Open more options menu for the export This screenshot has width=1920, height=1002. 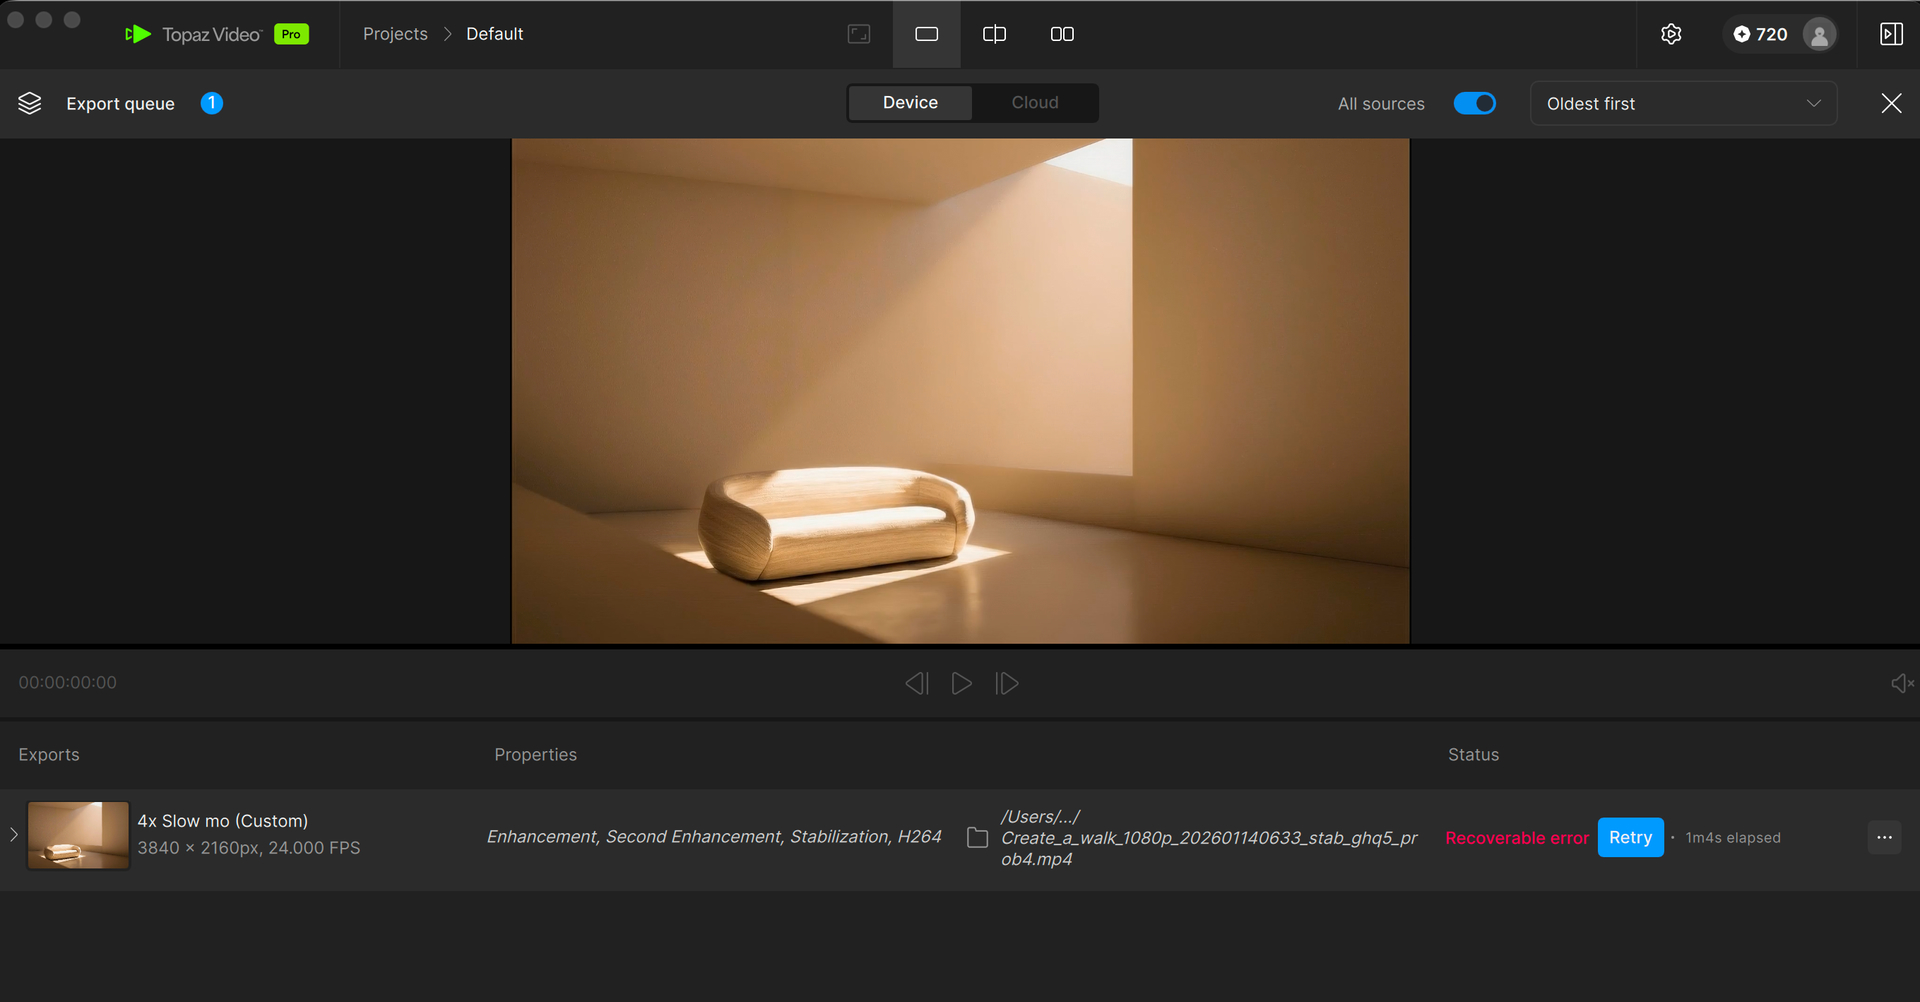click(x=1884, y=838)
